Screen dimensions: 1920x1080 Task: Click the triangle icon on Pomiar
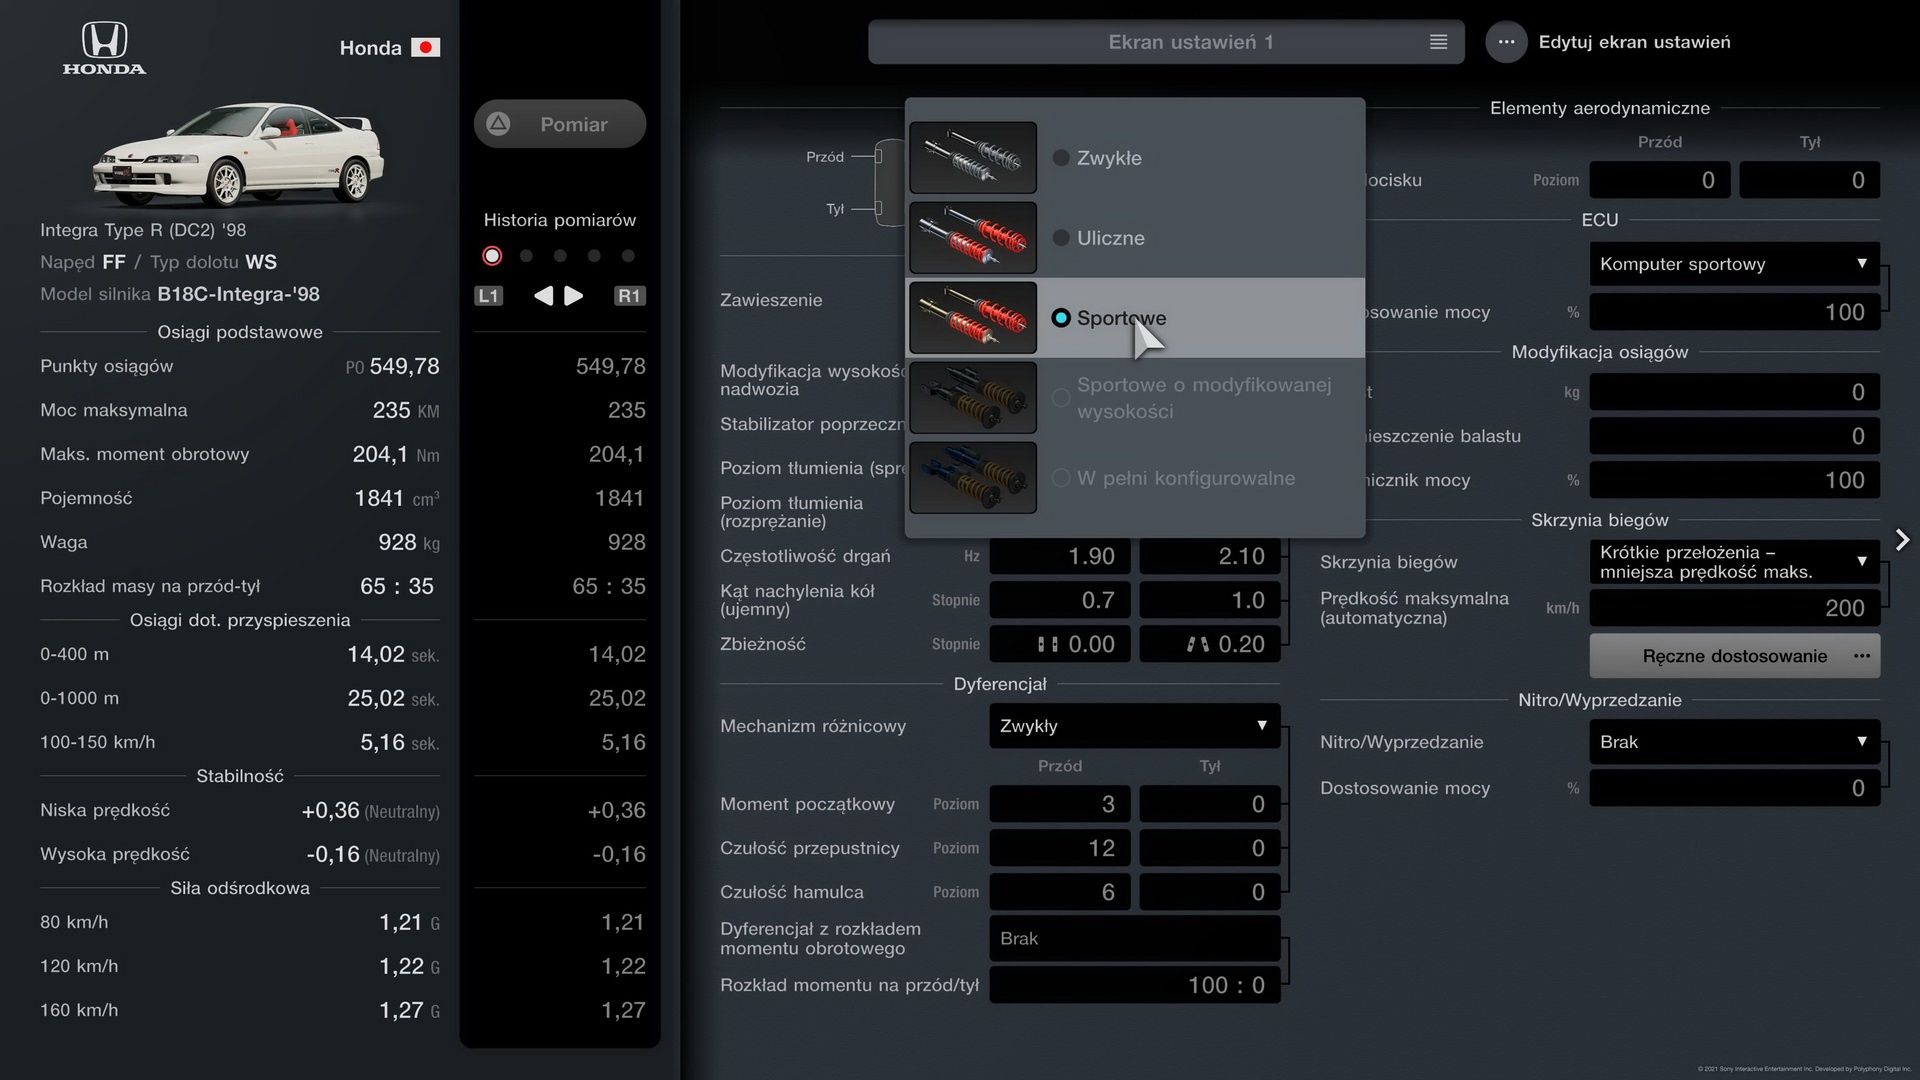tap(498, 124)
